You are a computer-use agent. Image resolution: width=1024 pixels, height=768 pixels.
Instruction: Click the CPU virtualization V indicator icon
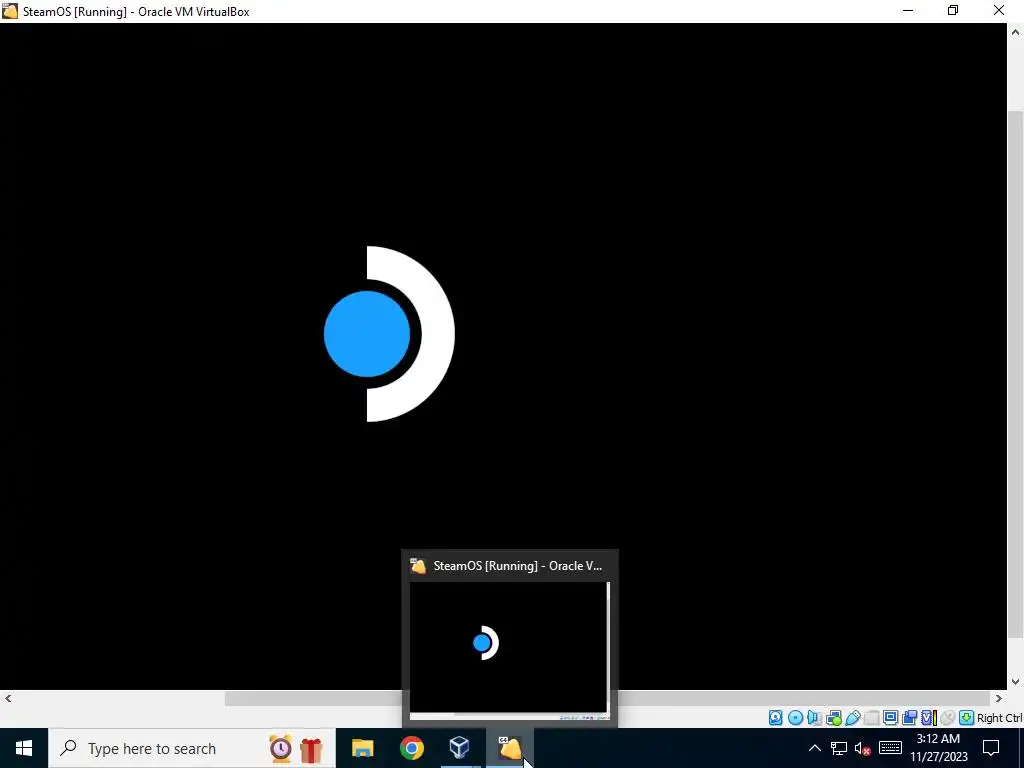coord(929,718)
